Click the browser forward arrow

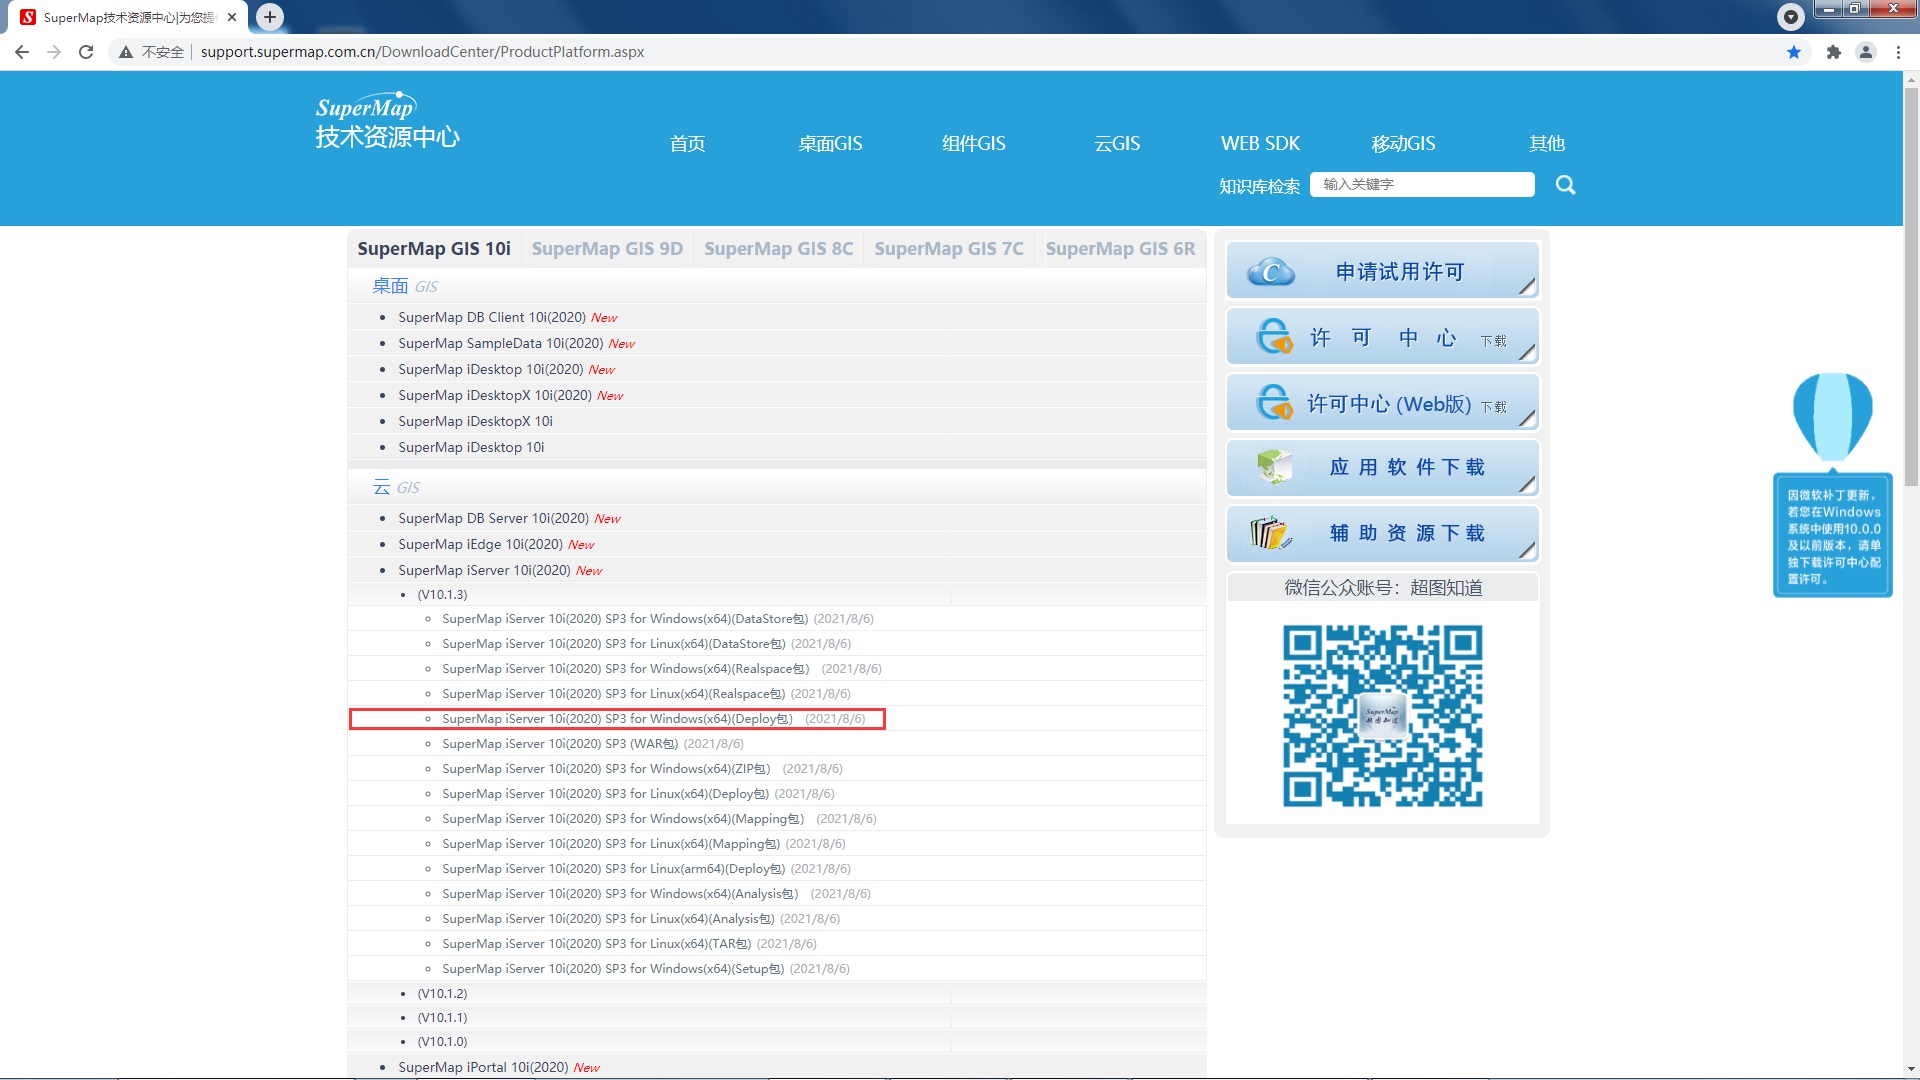pyautogui.click(x=54, y=52)
